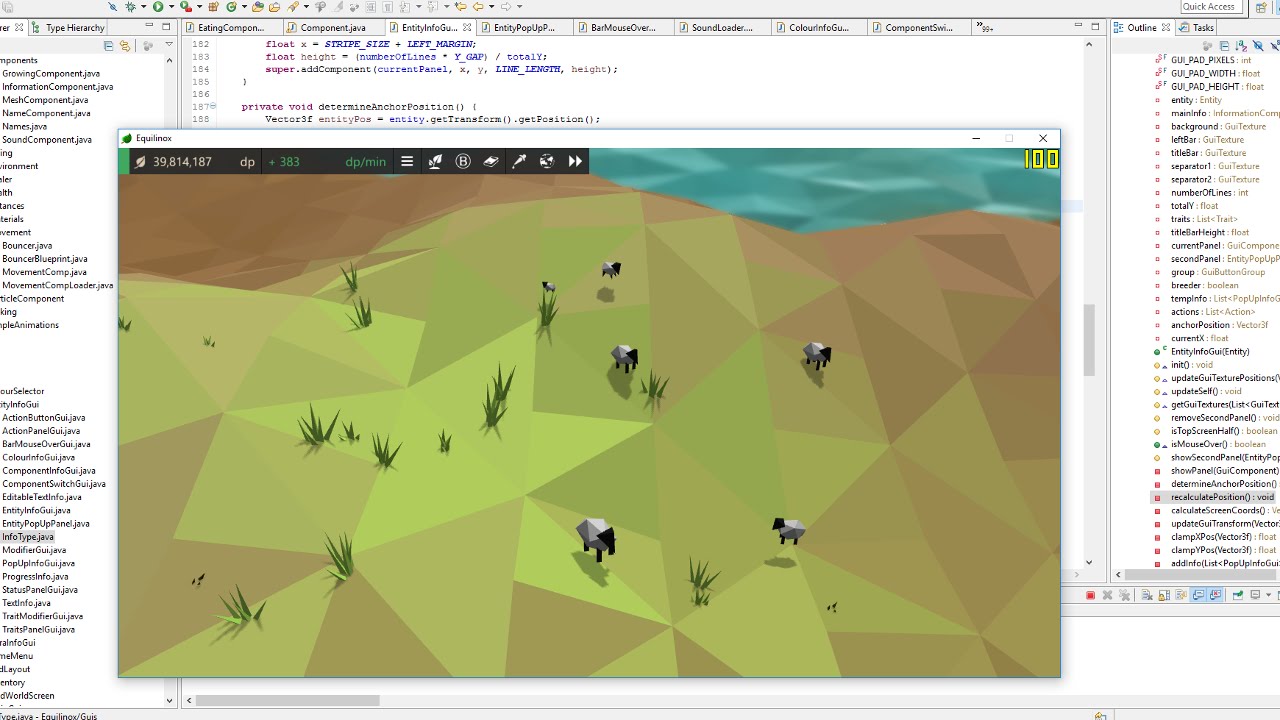Click the Forward navigation arrow in toolbar
The width and height of the screenshot is (1280, 720).
pyautogui.click(x=506, y=6)
